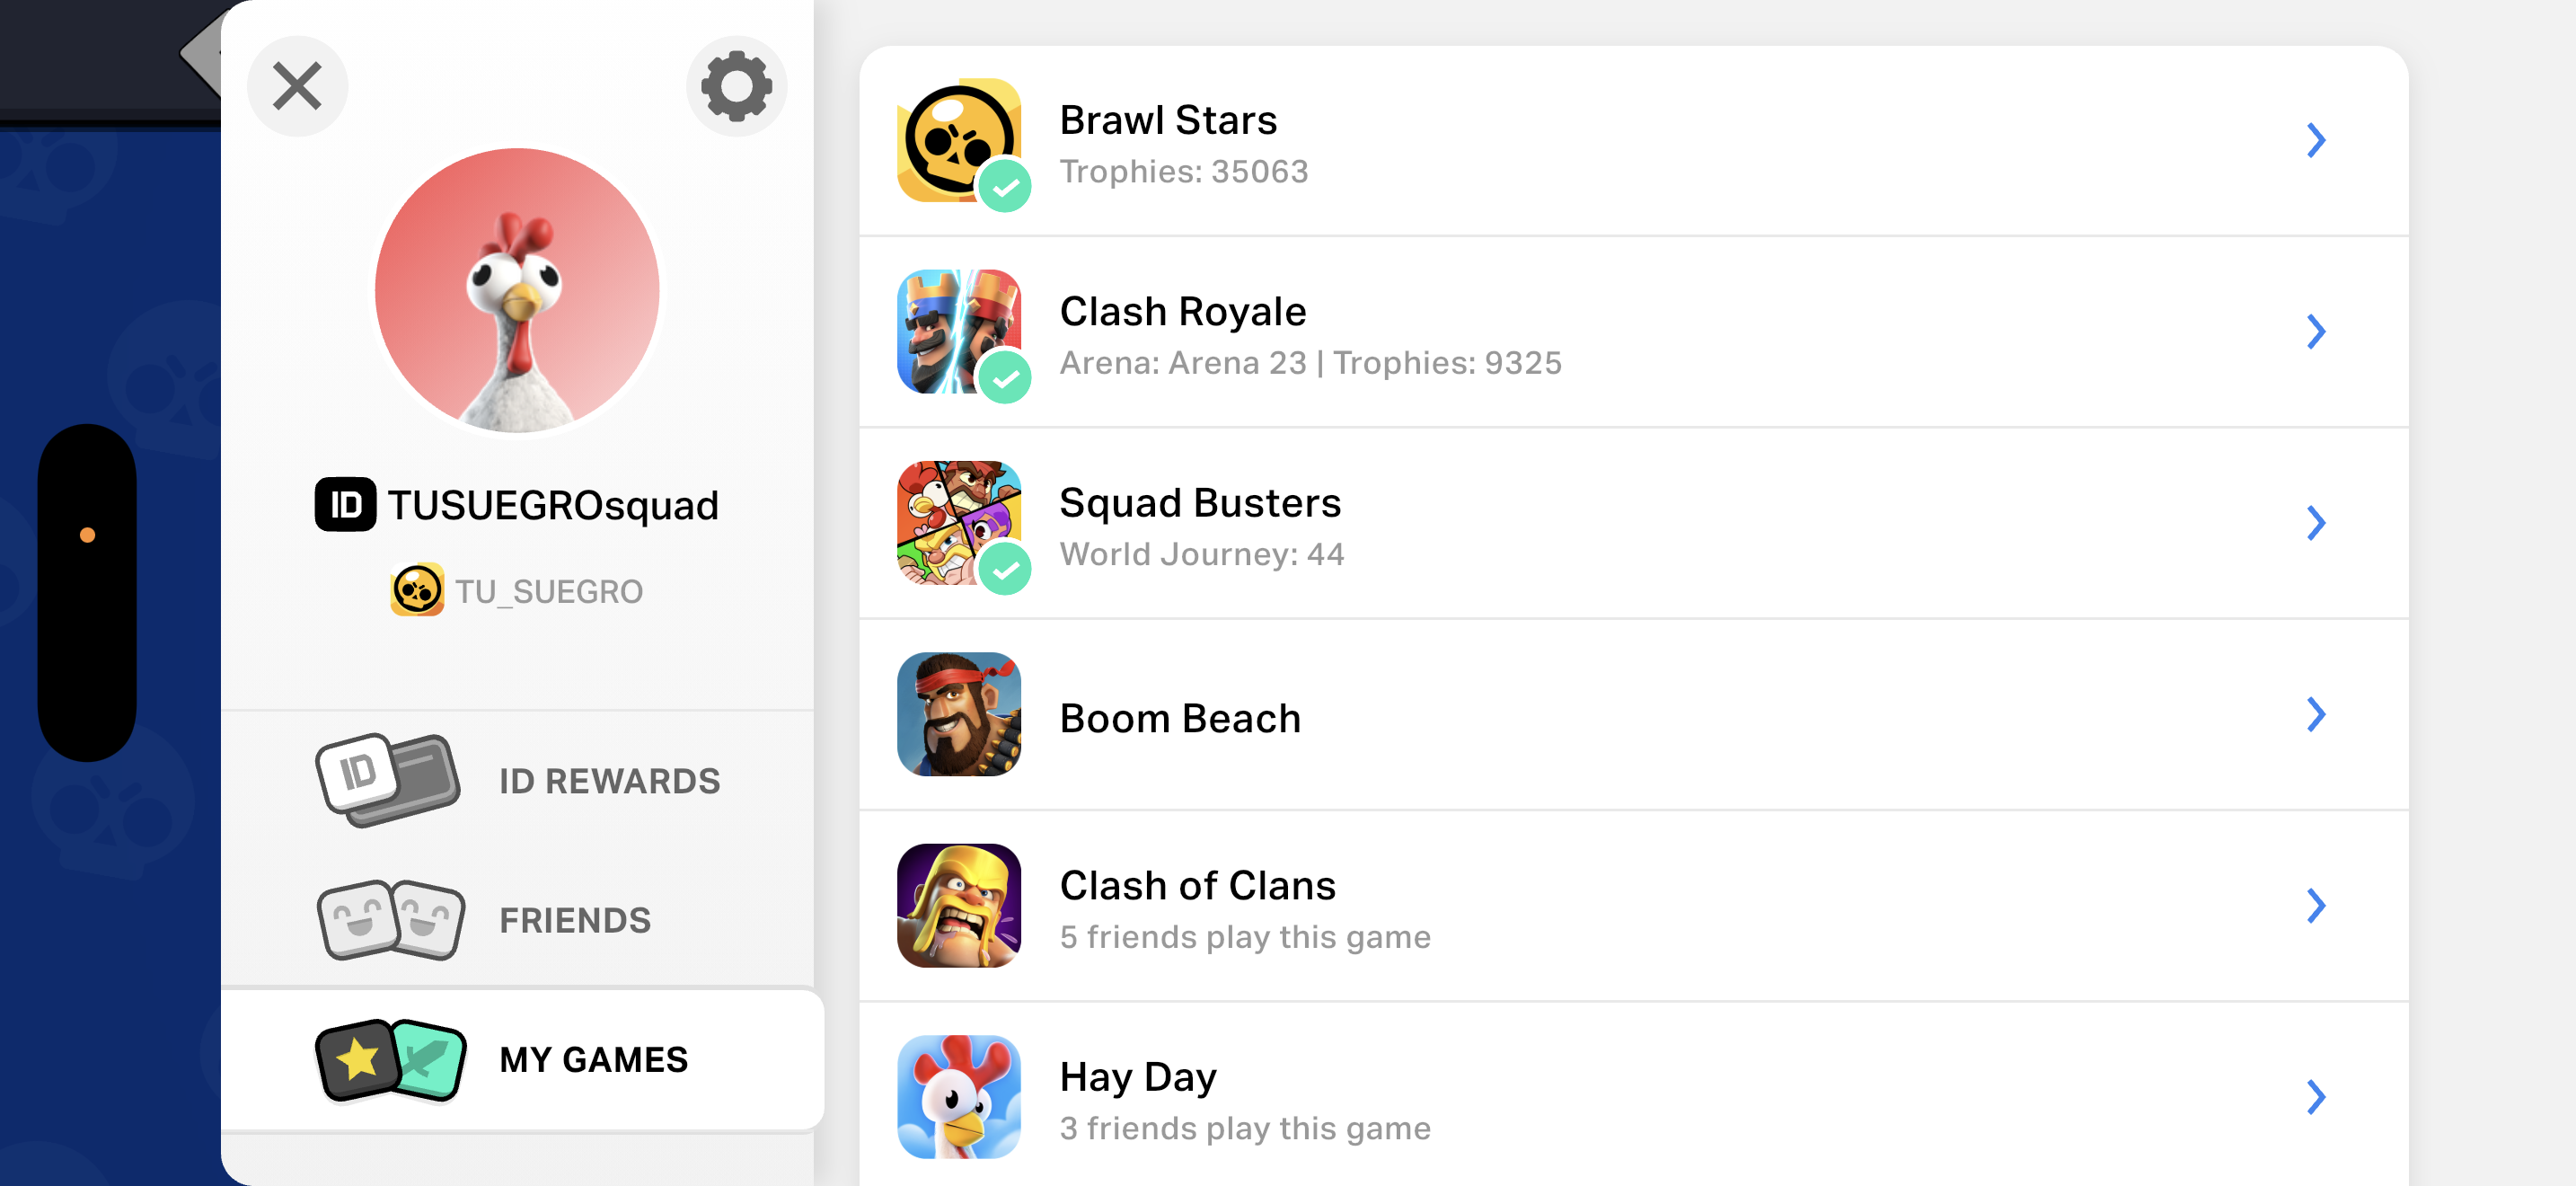Click the green checkmark on Clash Royale
This screenshot has width=2576, height=1186.
(x=1004, y=378)
